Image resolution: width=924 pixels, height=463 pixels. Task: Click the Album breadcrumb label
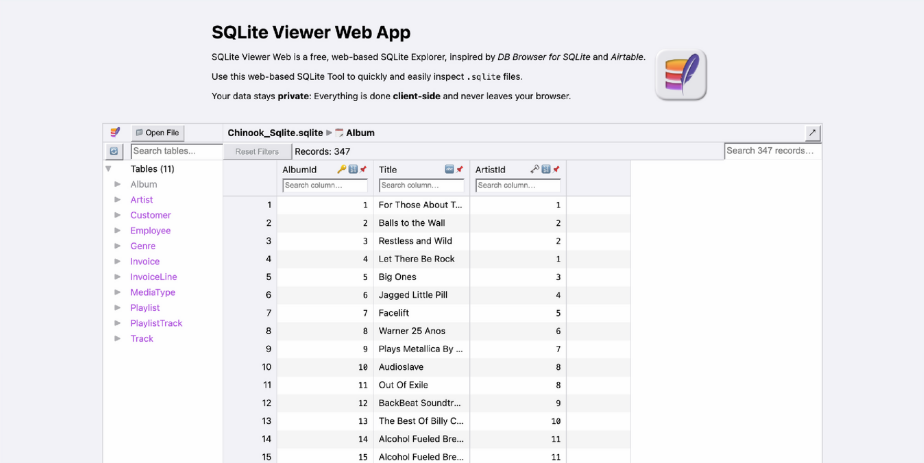click(x=360, y=133)
